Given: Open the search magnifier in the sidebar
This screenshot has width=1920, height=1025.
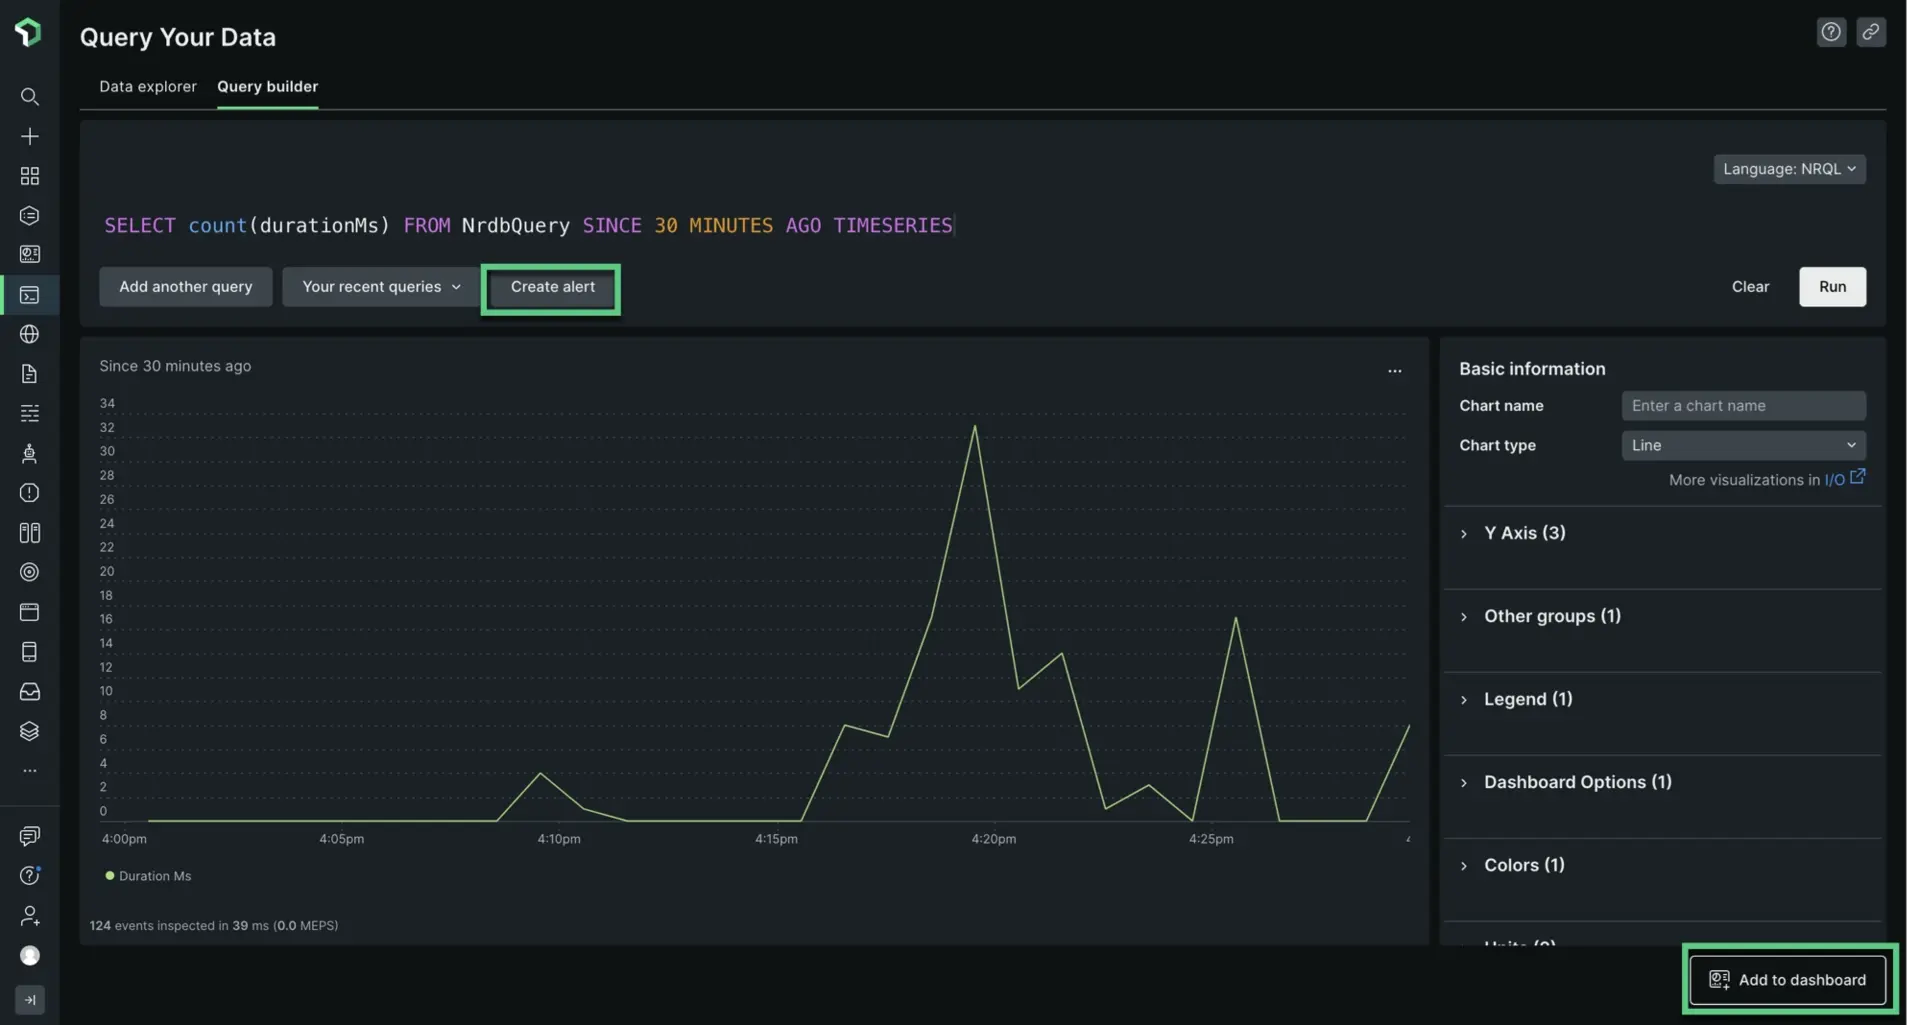Looking at the screenshot, I should (30, 97).
